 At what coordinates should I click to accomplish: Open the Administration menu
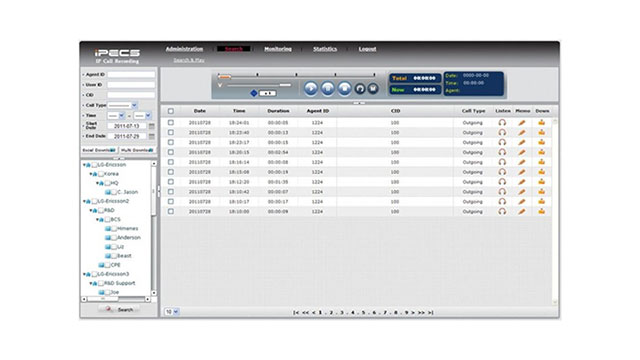[184, 49]
